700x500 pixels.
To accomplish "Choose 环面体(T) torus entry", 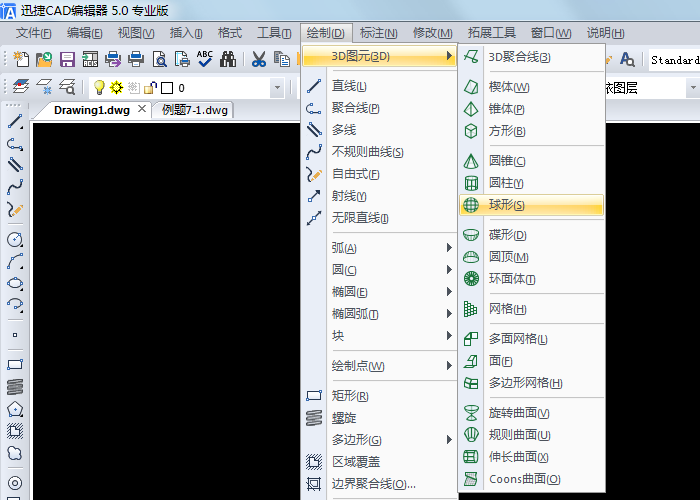I will pos(531,279).
